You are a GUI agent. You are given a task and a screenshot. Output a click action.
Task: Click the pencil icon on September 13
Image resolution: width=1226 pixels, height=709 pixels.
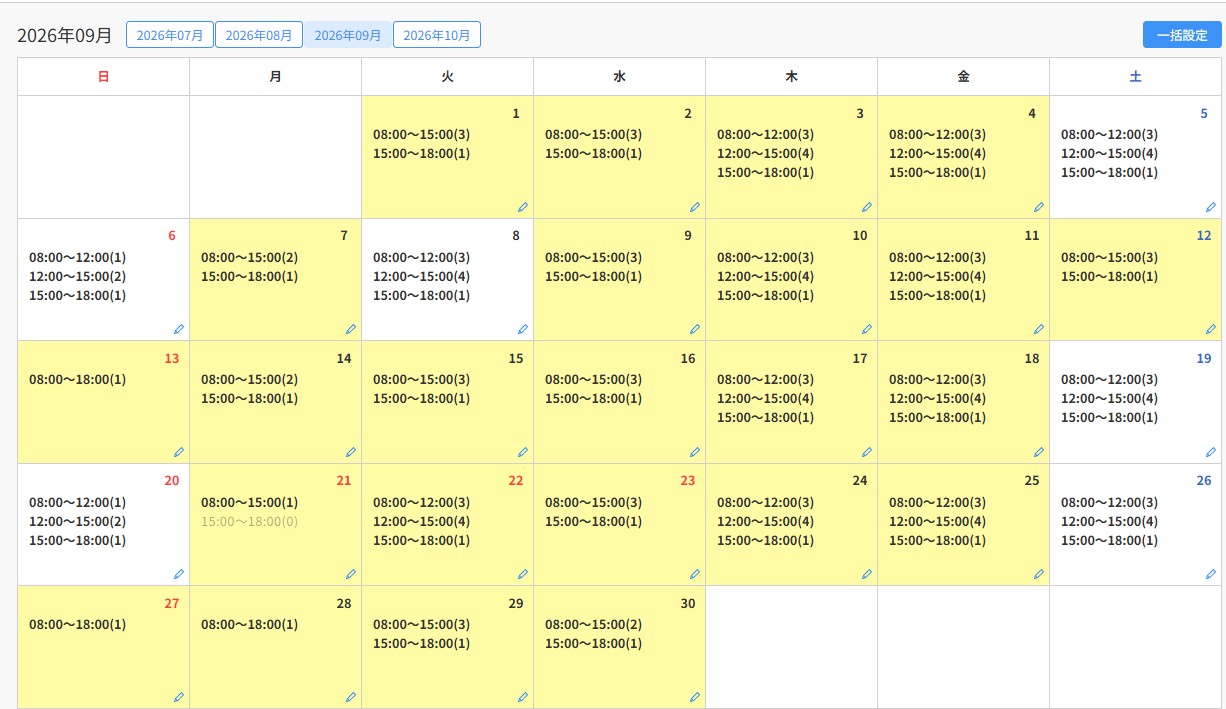point(179,452)
